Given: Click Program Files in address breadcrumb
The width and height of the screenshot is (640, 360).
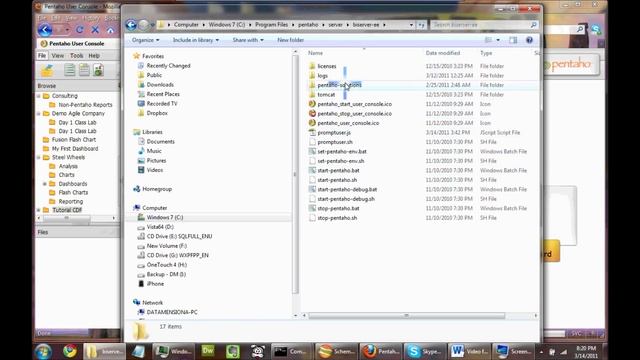Looking at the screenshot, I should 271,25.
